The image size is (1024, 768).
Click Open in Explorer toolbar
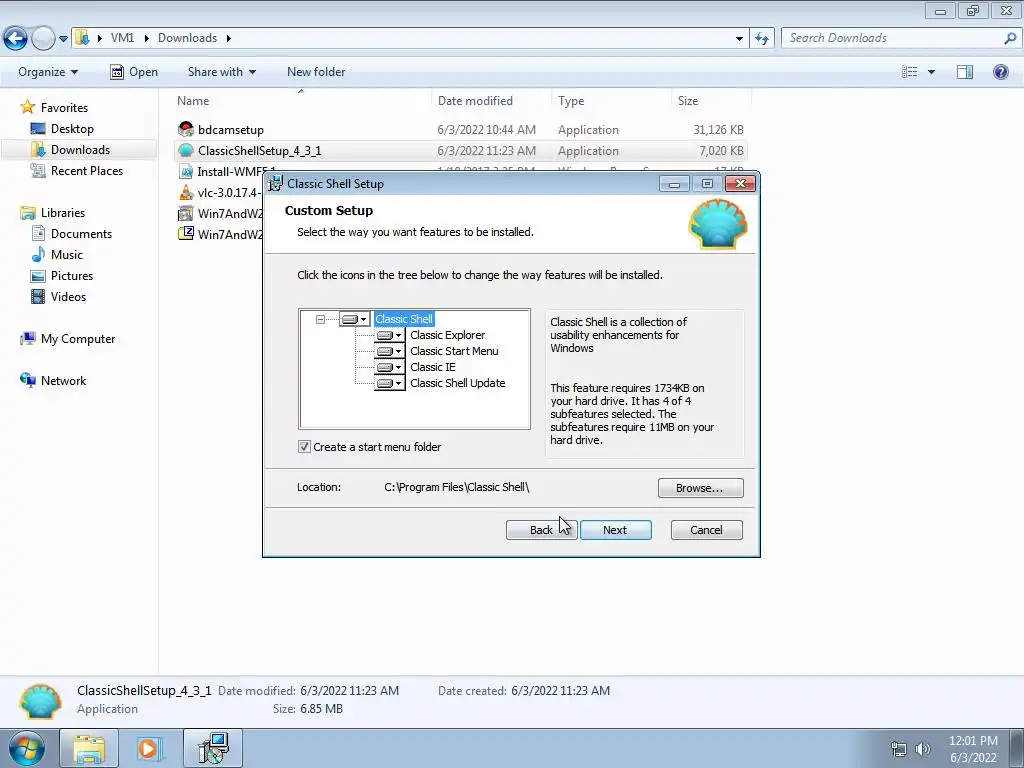pos(134,72)
